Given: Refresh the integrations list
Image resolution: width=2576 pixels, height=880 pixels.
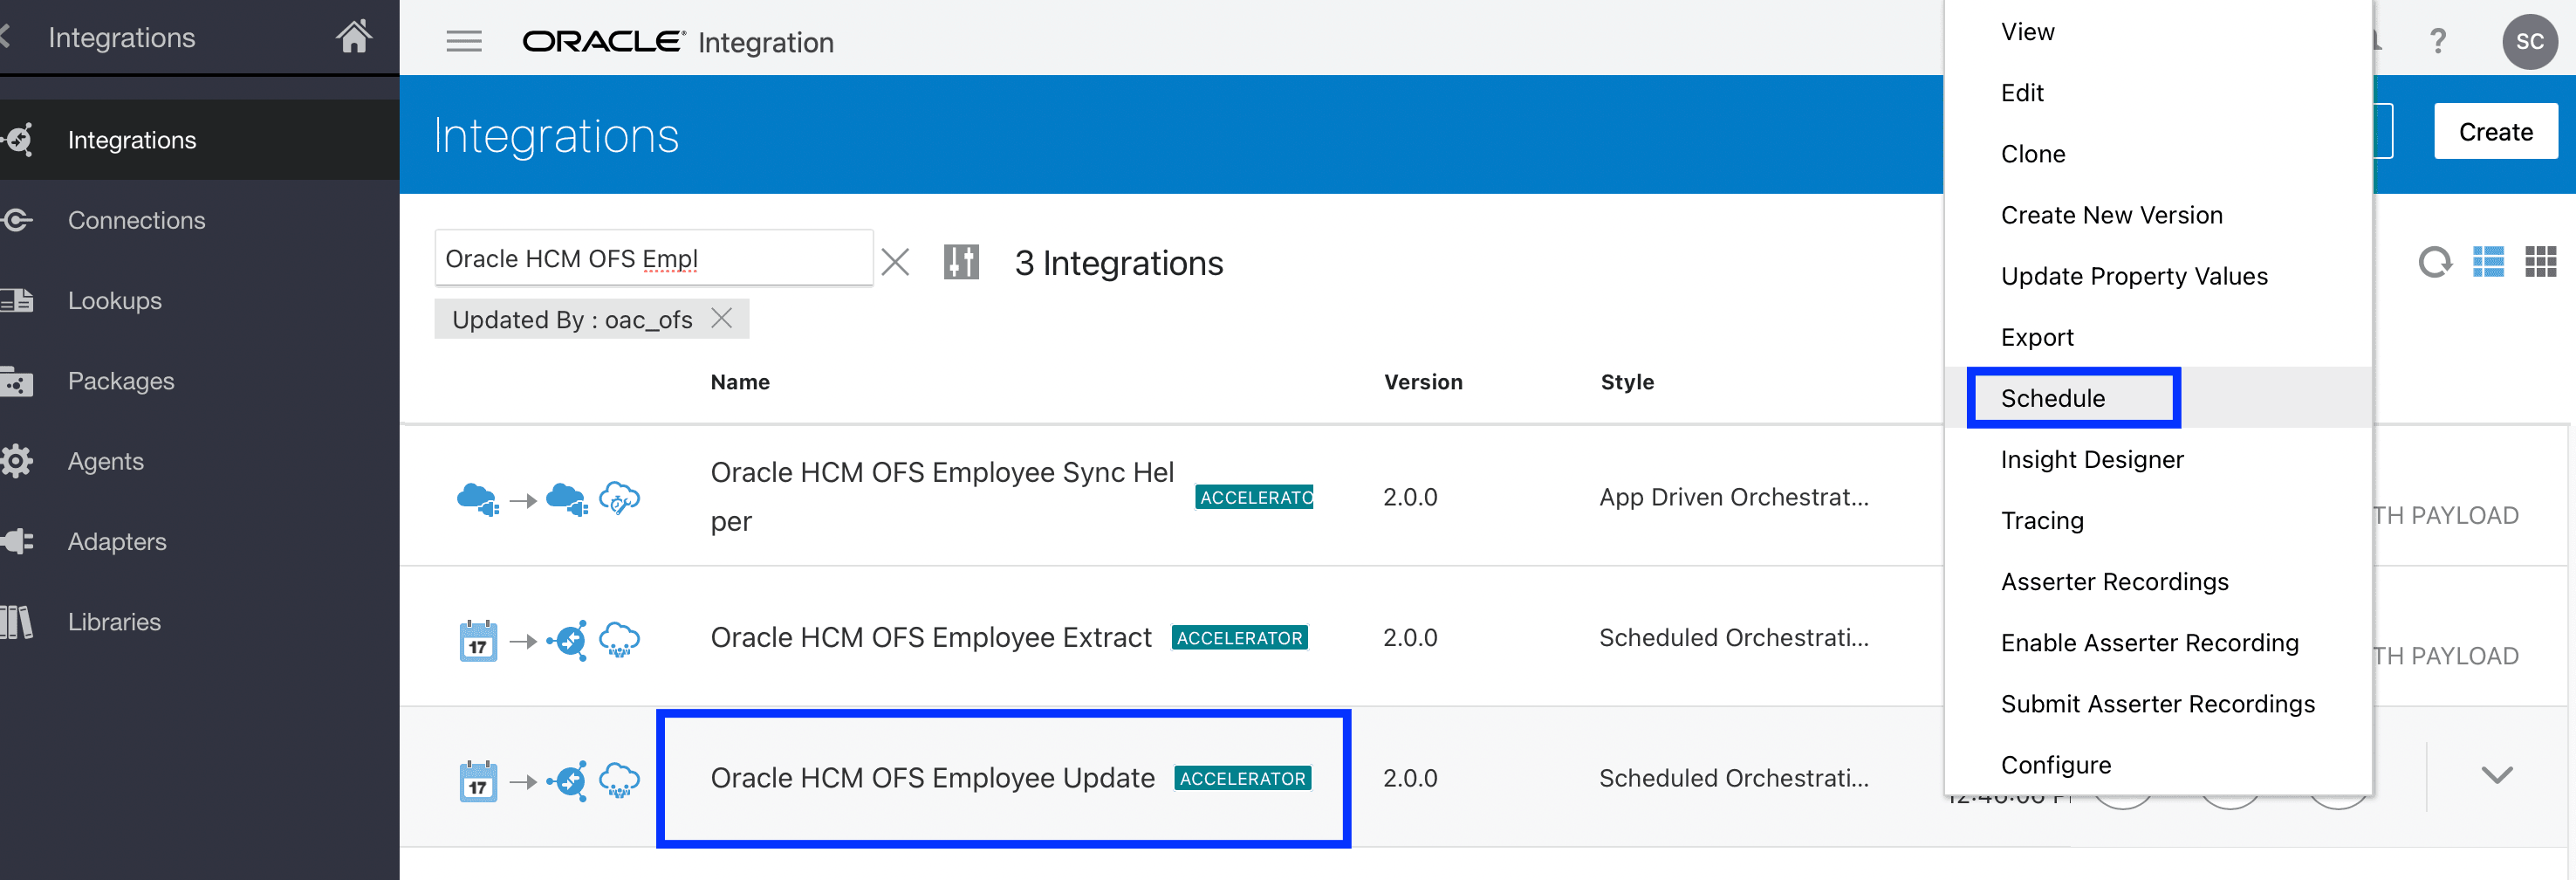Looking at the screenshot, I should point(2434,262).
